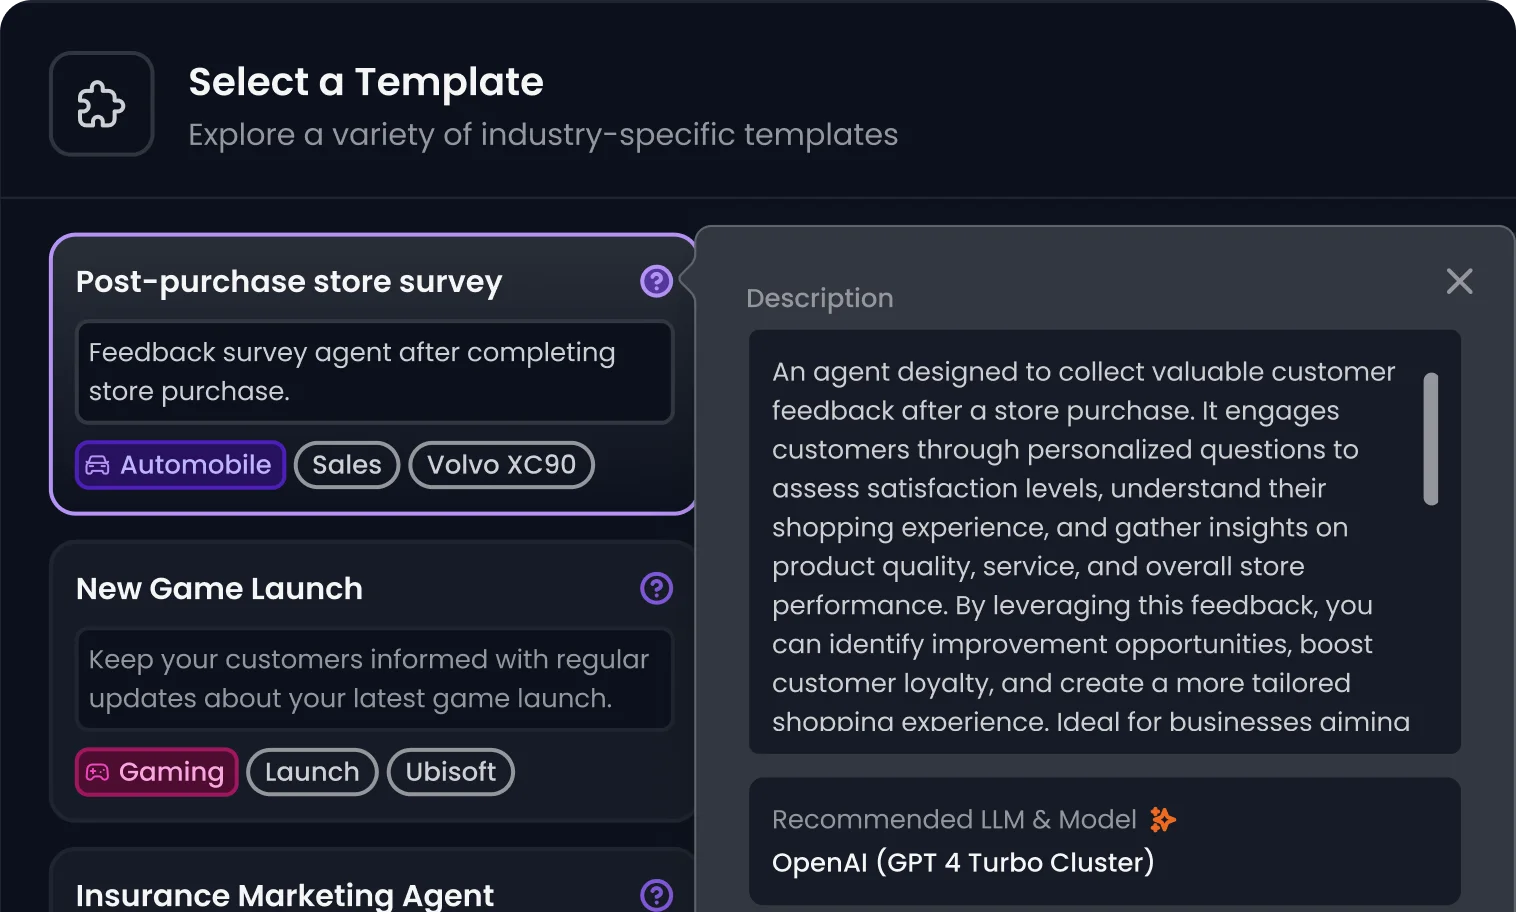Open help for Post-purchase store survey
This screenshot has height=912, width=1516.
click(x=656, y=282)
